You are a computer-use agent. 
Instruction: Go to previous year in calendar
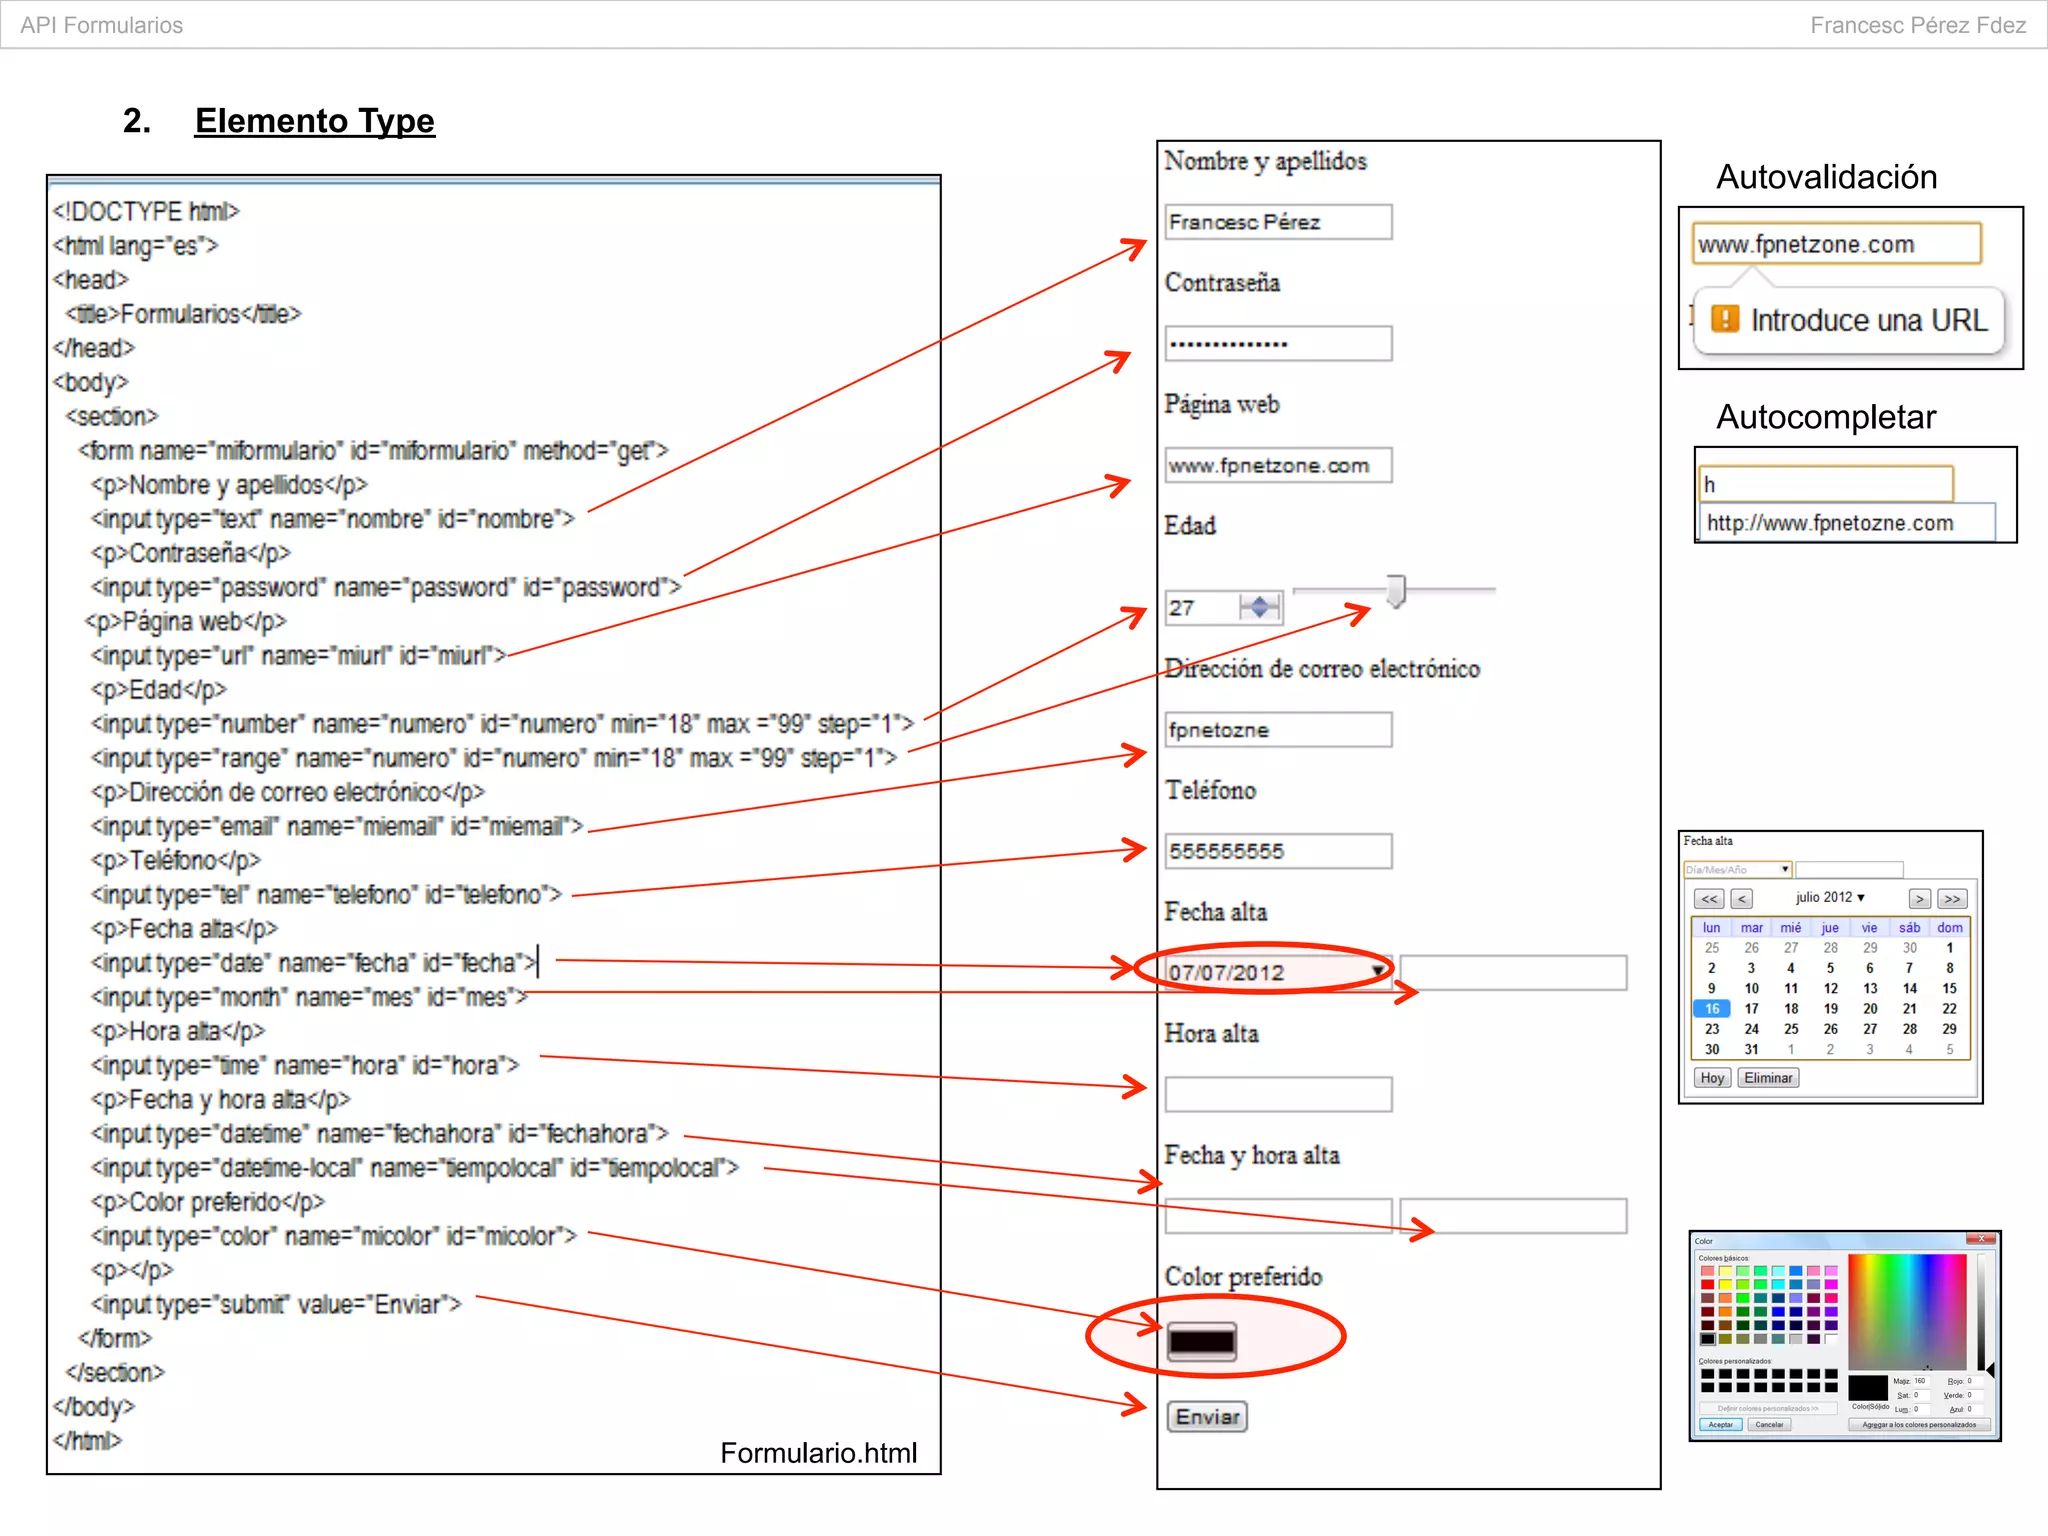[x=1710, y=899]
